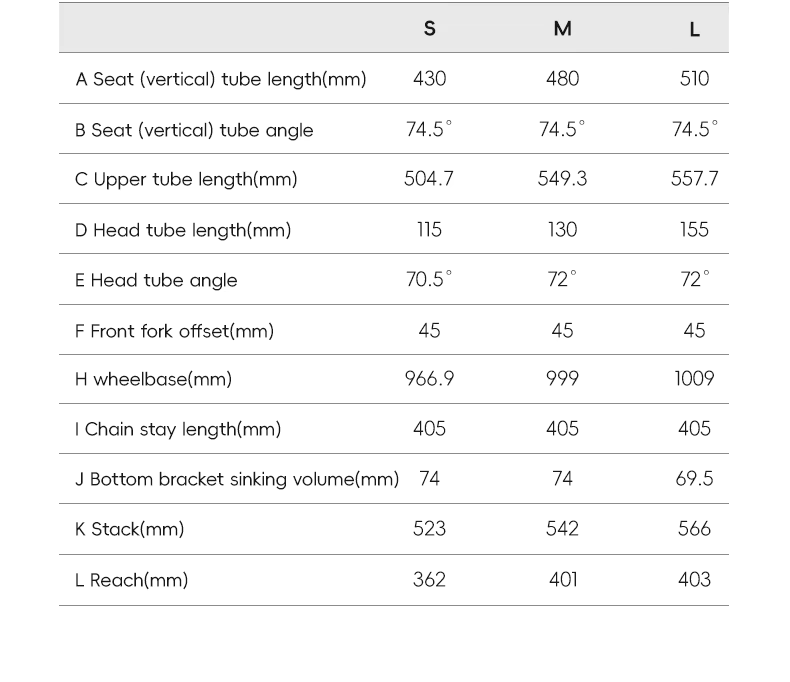Viewport: 790px width, 682px height.
Task: Click the M size column header
Action: point(562,29)
